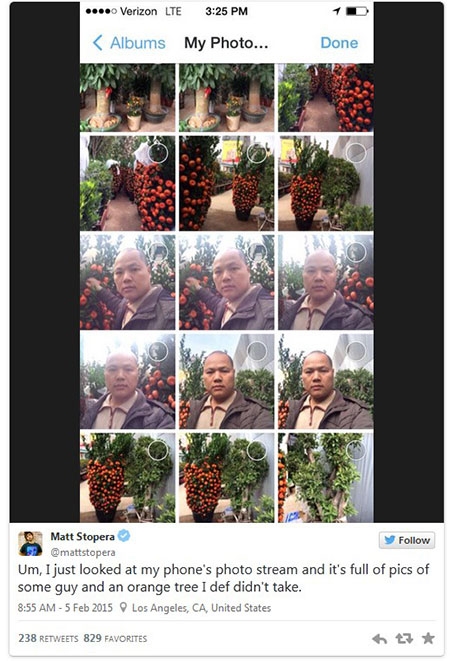
Task: Click the My Photo... title header
Action: click(x=226, y=43)
